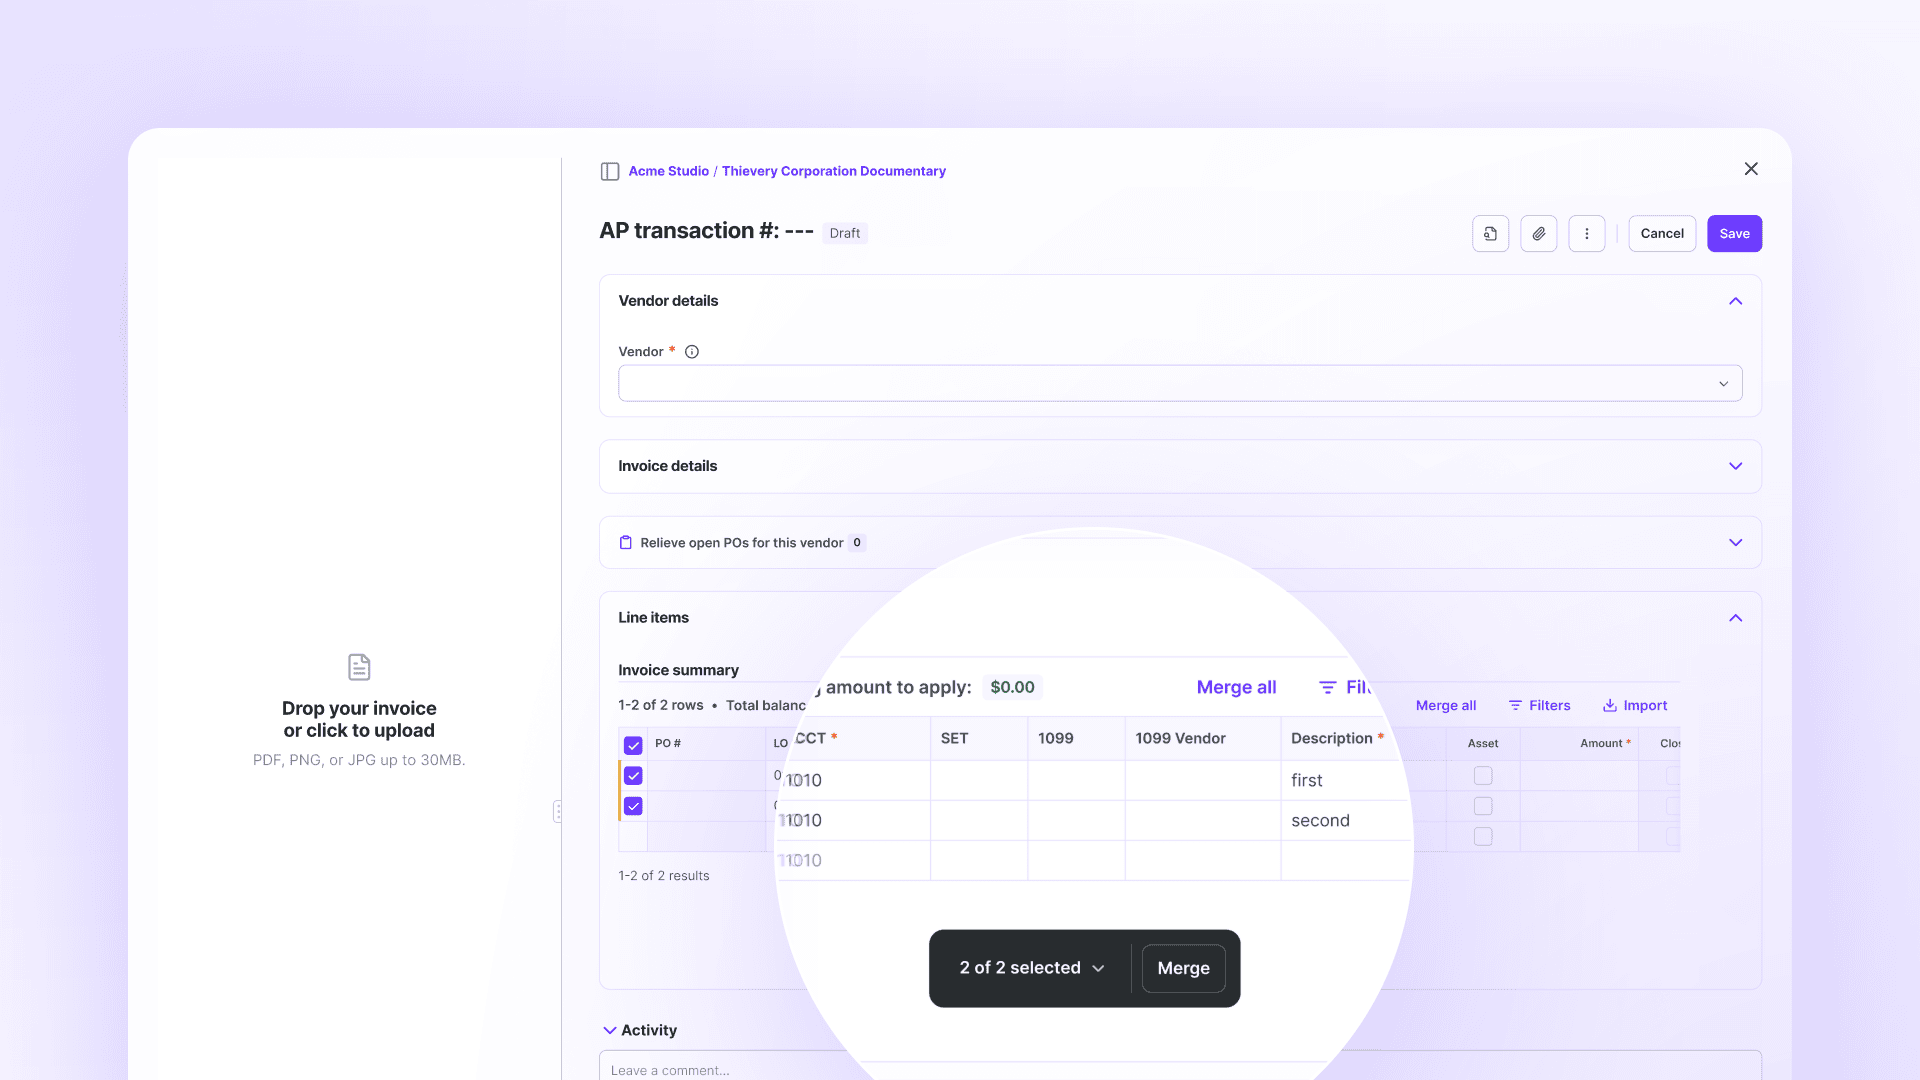Image resolution: width=1920 pixels, height=1080 pixels.
Task: Tick the Asset checkbox in the third row
Action: [x=1483, y=836]
